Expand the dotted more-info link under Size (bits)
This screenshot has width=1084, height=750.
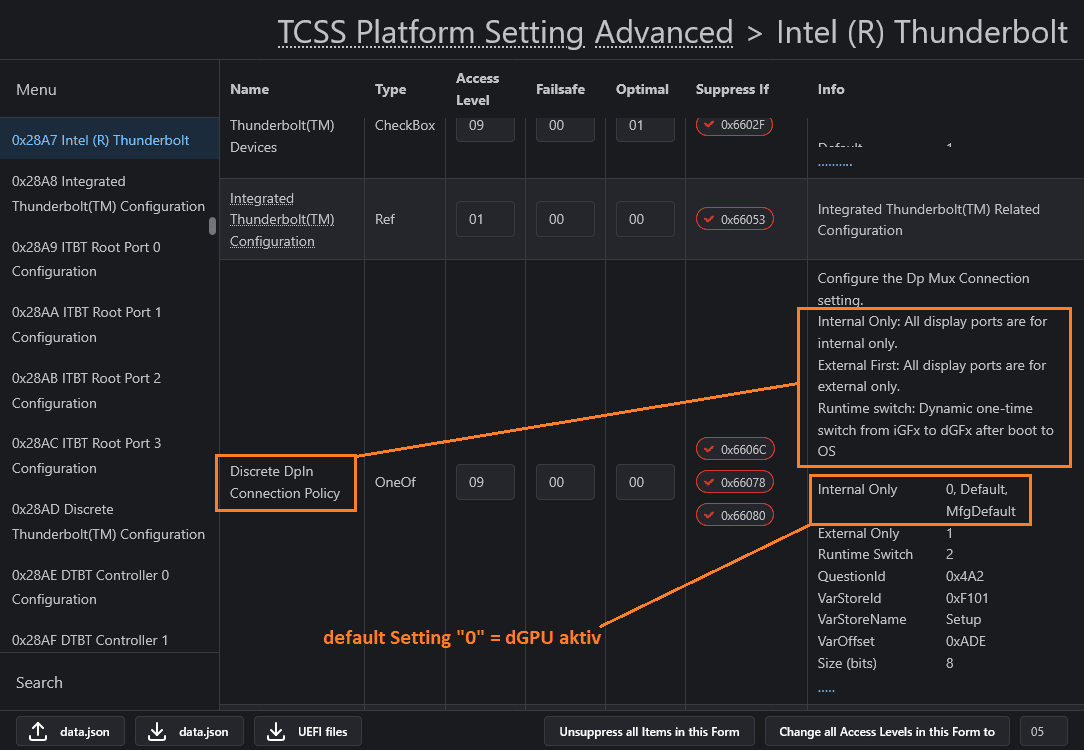[x=826, y=688]
